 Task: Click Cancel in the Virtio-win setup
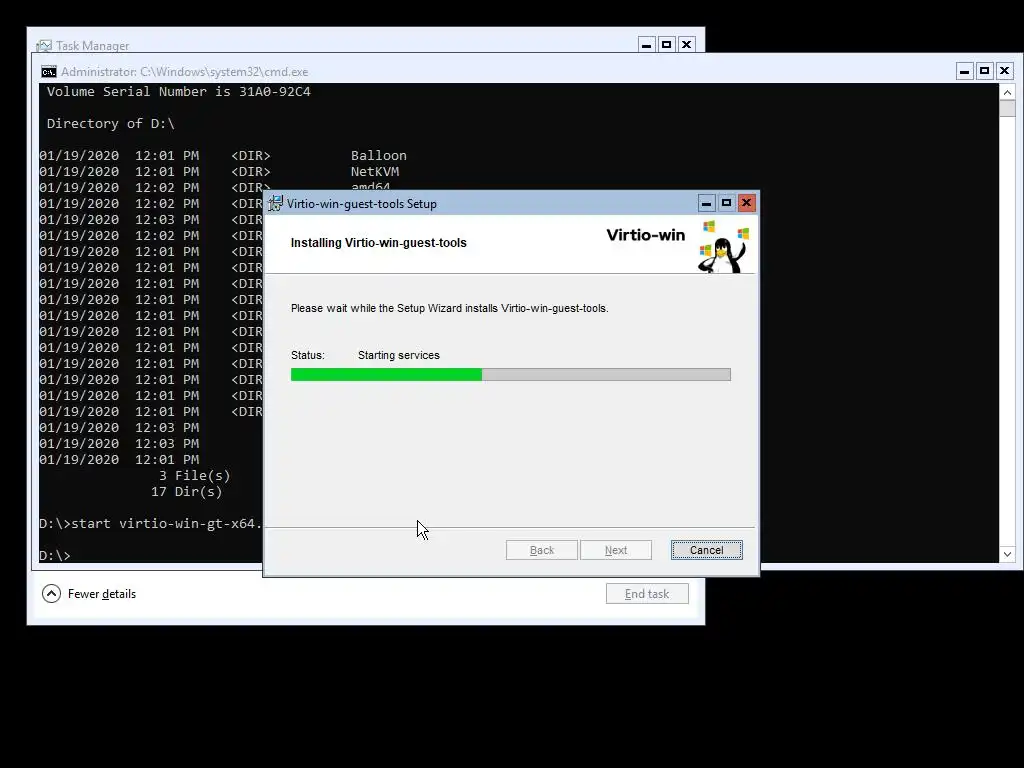[x=707, y=550]
